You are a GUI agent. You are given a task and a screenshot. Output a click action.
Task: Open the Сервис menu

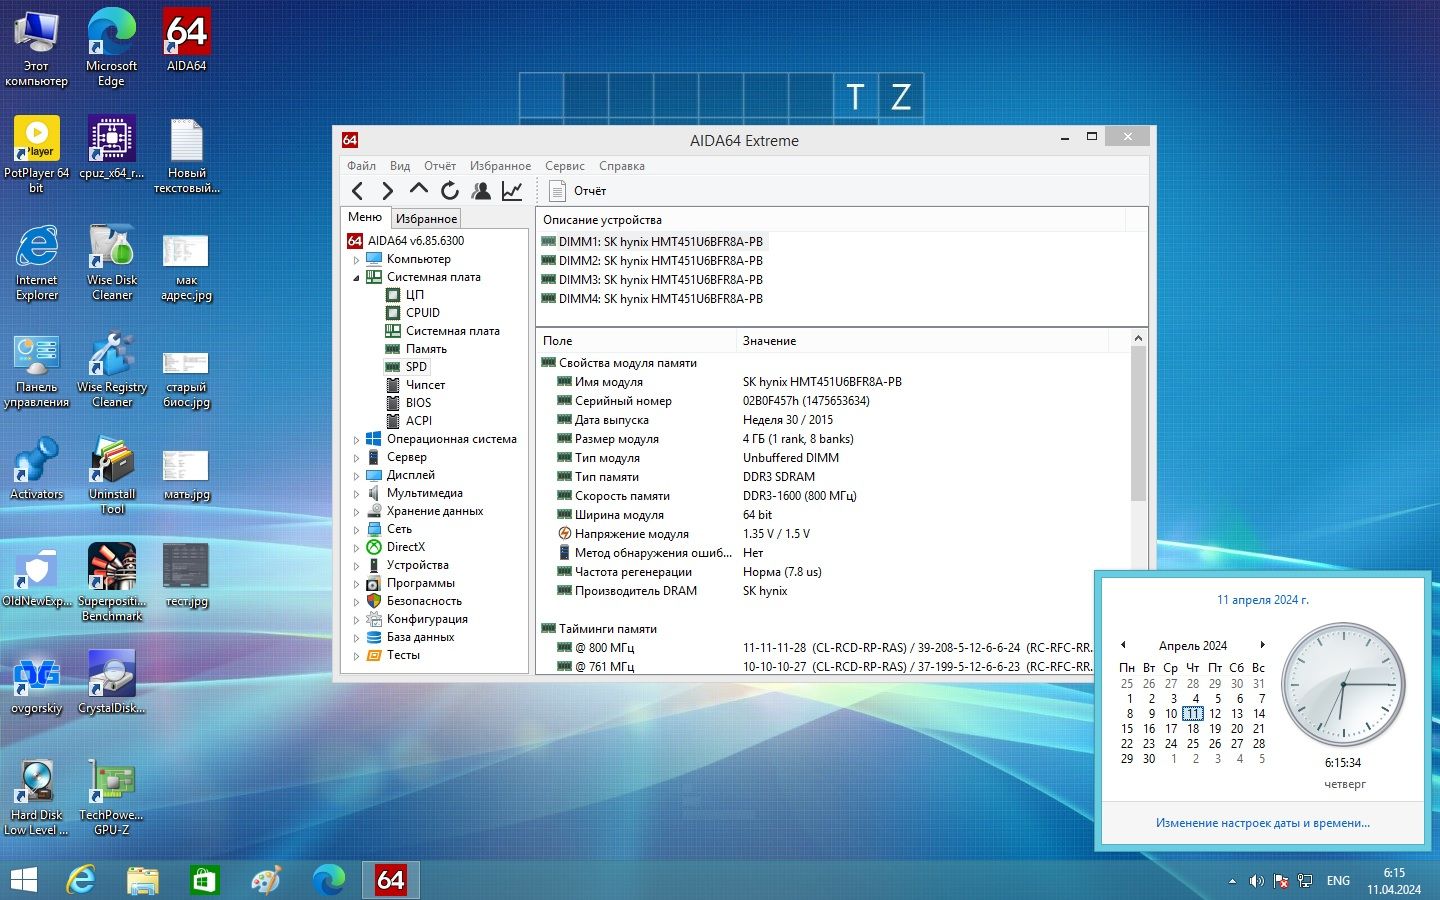coord(565,166)
